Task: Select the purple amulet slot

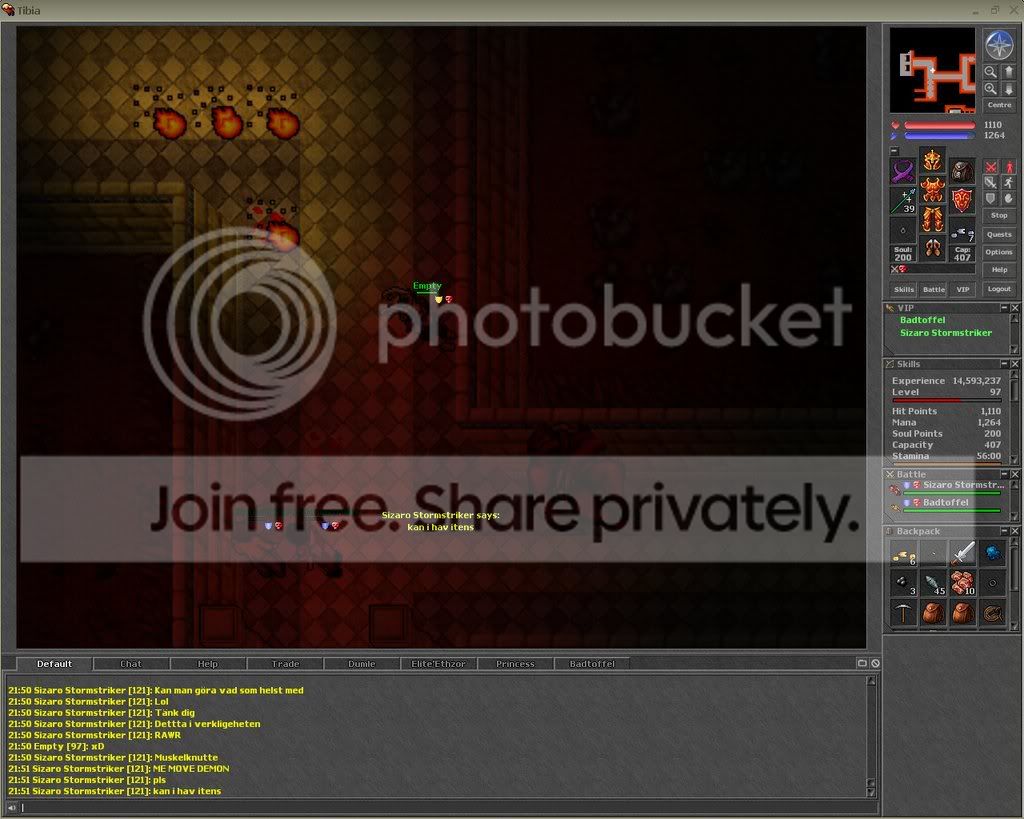Action: 903,172
